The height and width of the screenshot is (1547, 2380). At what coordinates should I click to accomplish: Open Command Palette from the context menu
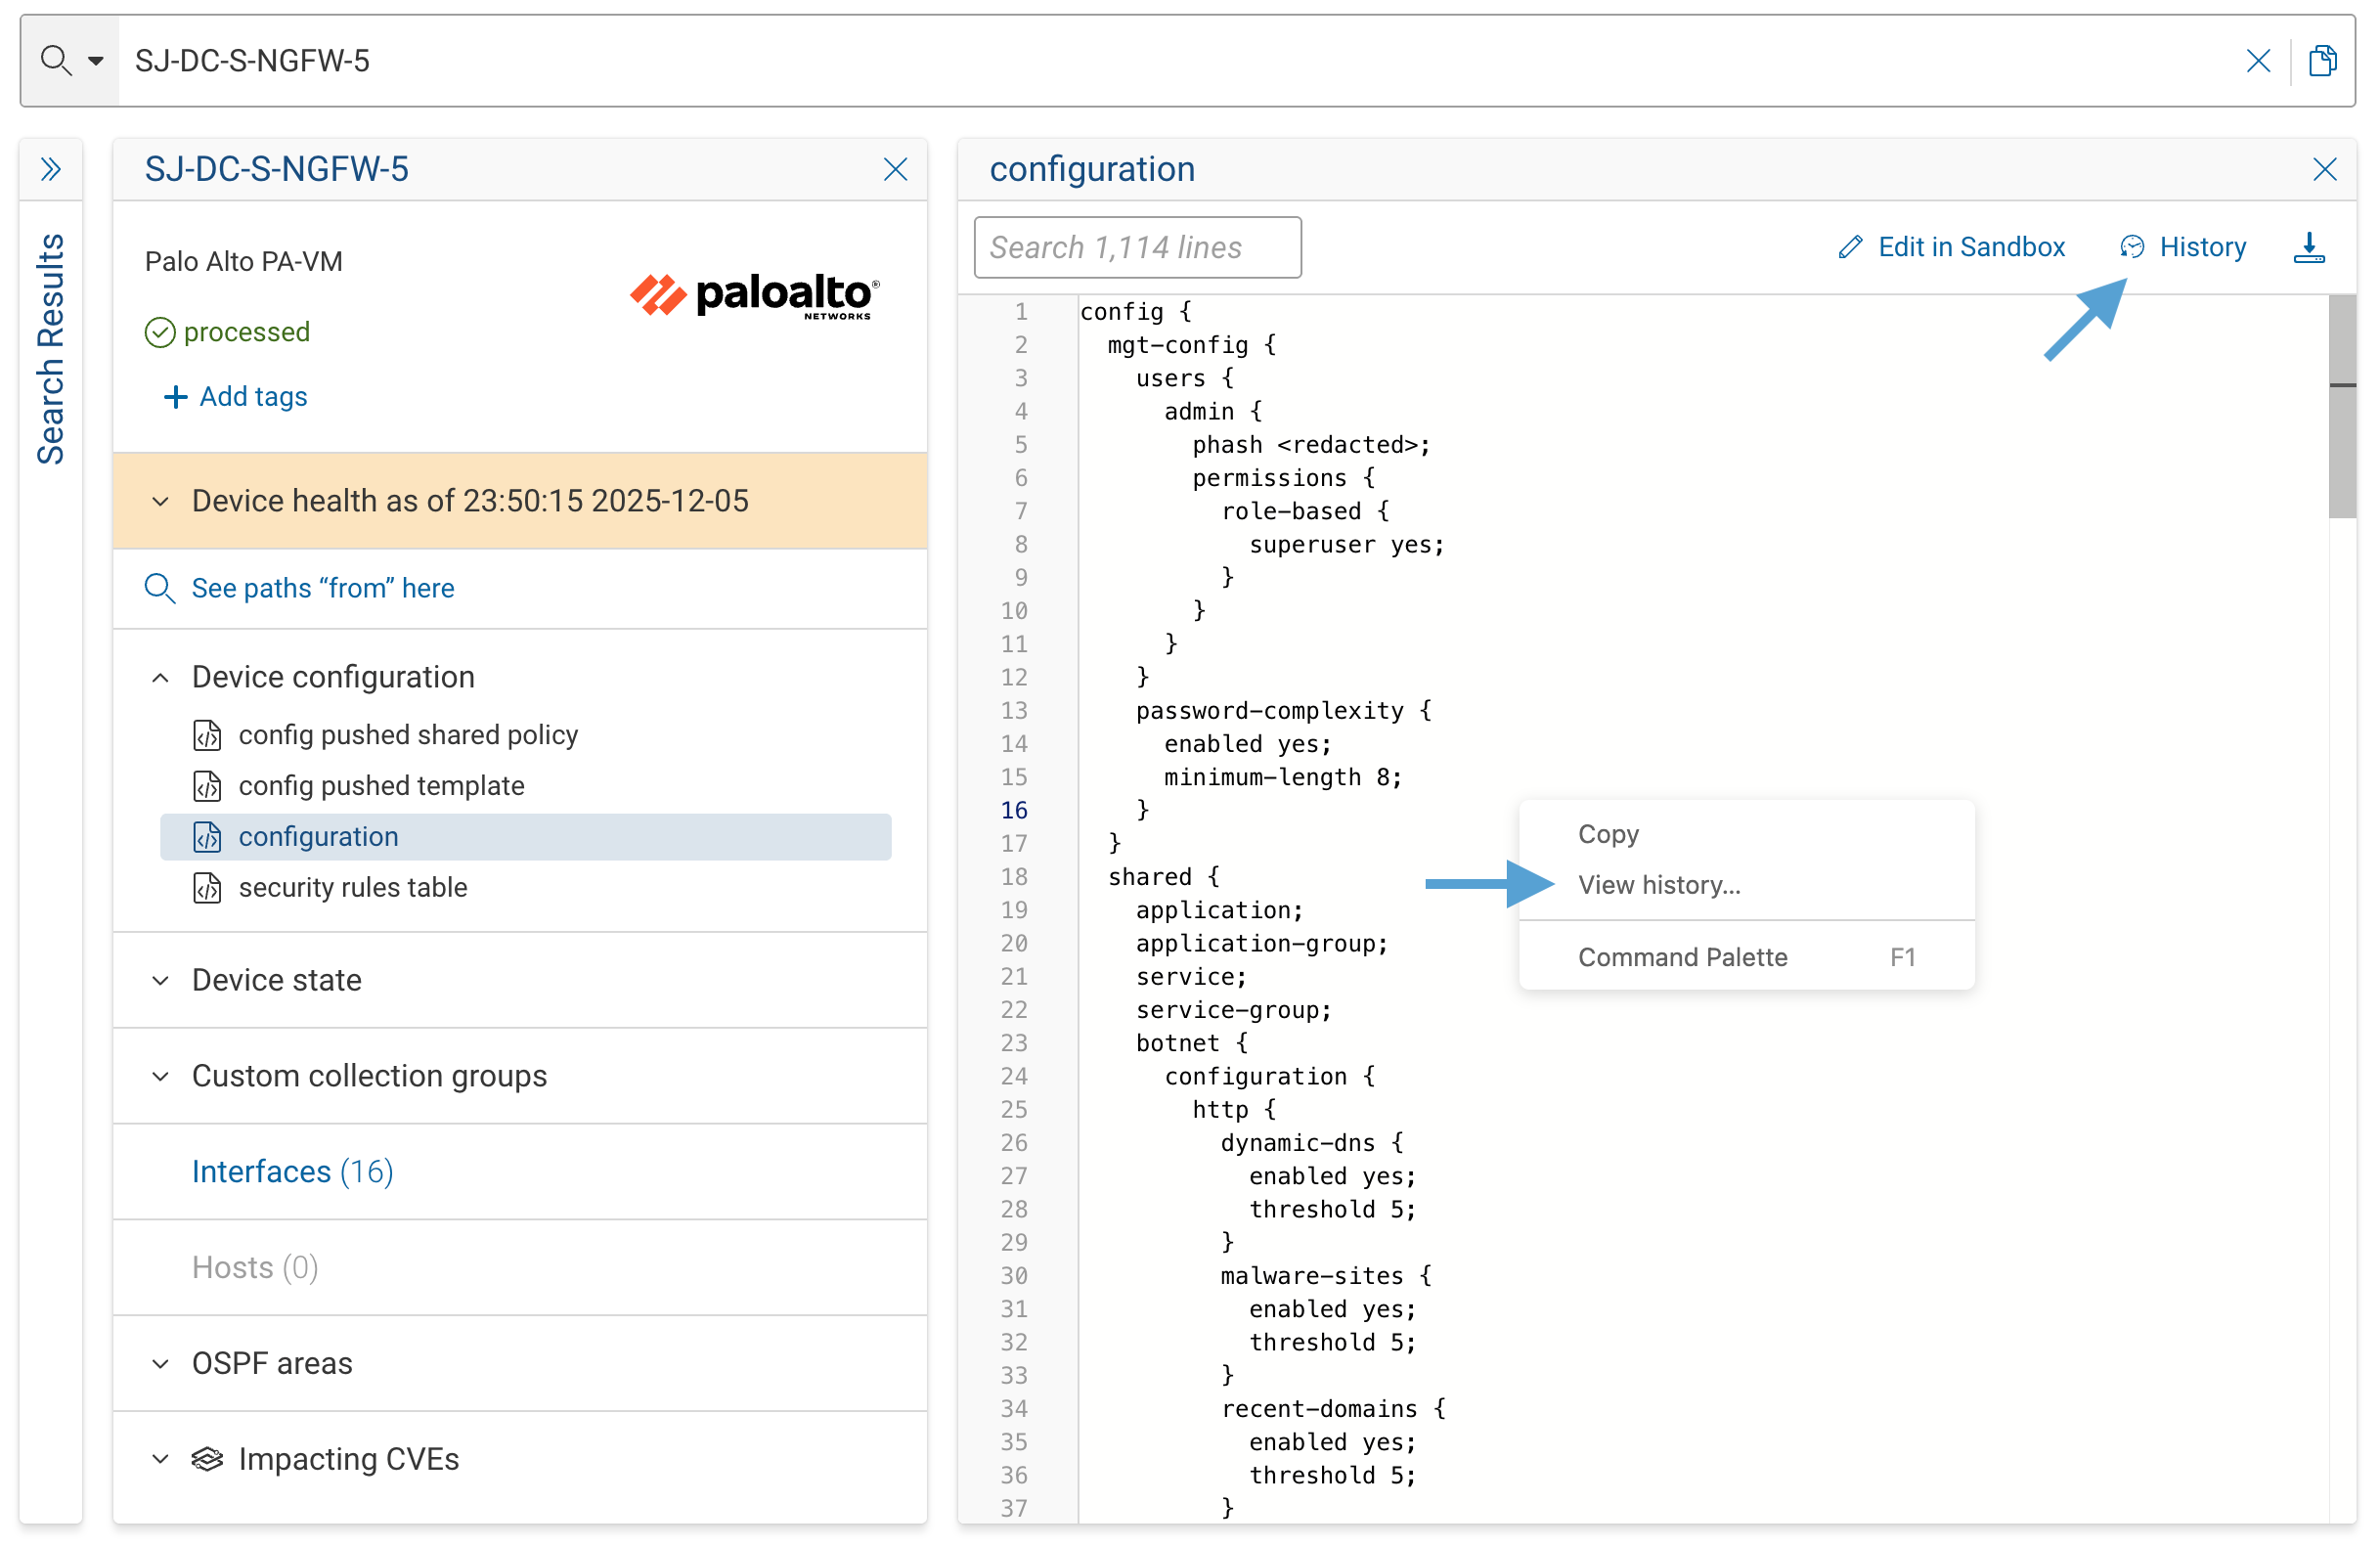click(x=1682, y=957)
